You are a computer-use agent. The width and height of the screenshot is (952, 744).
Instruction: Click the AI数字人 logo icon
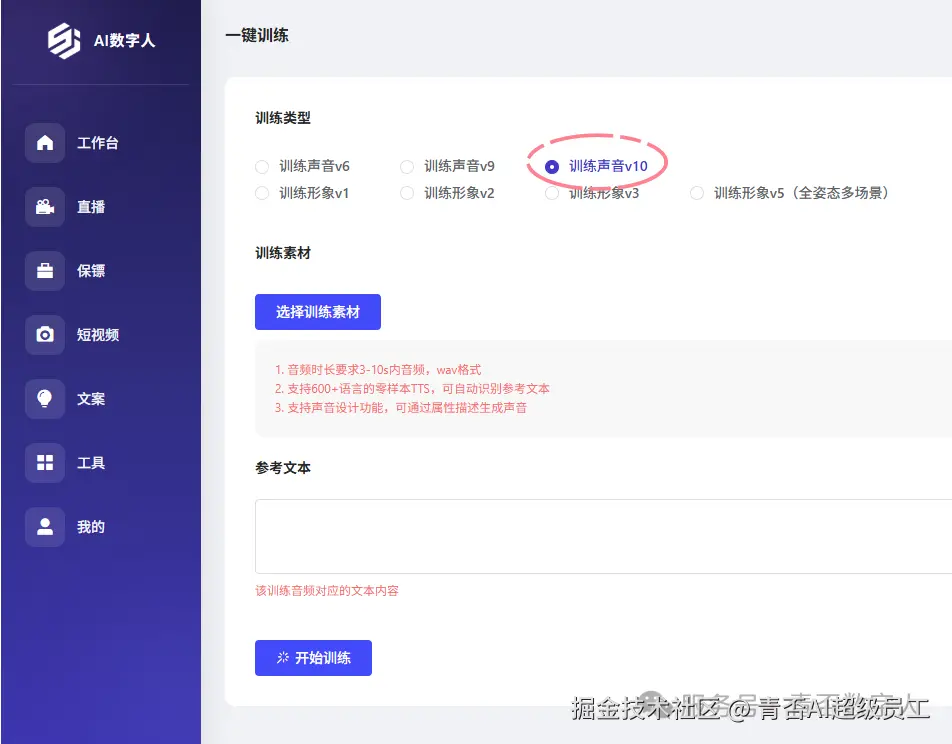64,41
